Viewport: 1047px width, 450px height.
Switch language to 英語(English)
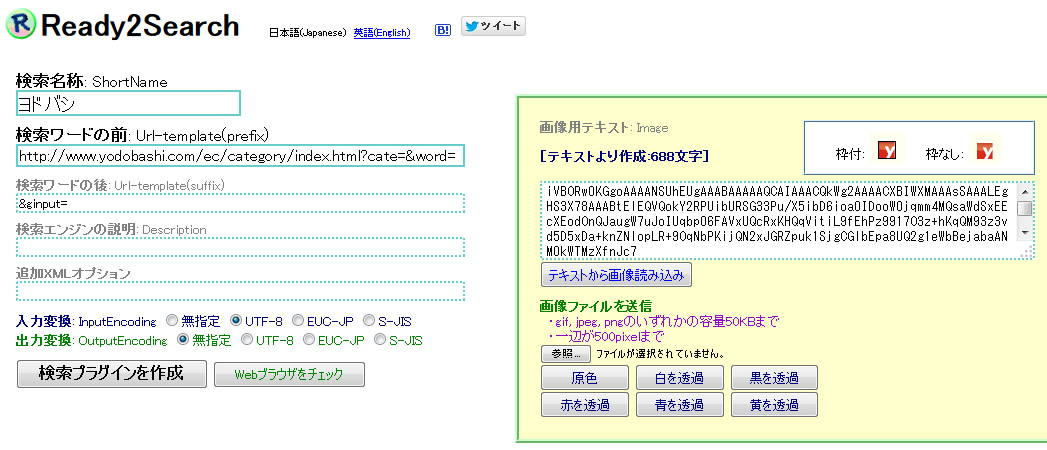pos(381,32)
